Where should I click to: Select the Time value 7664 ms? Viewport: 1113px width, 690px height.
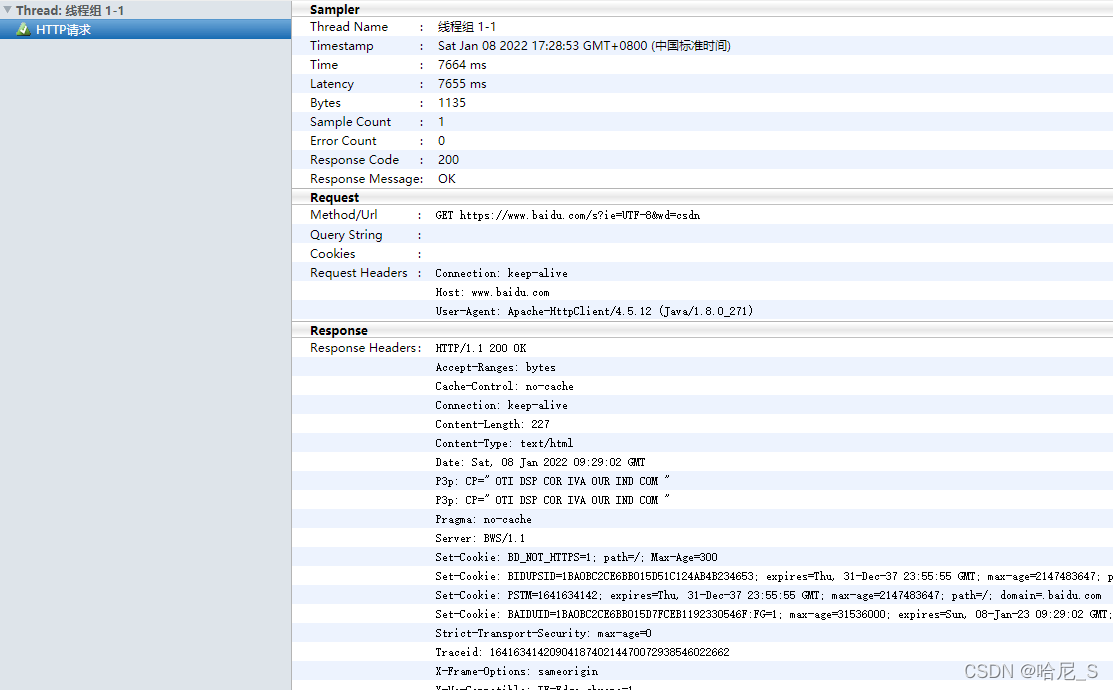pos(462,65)
